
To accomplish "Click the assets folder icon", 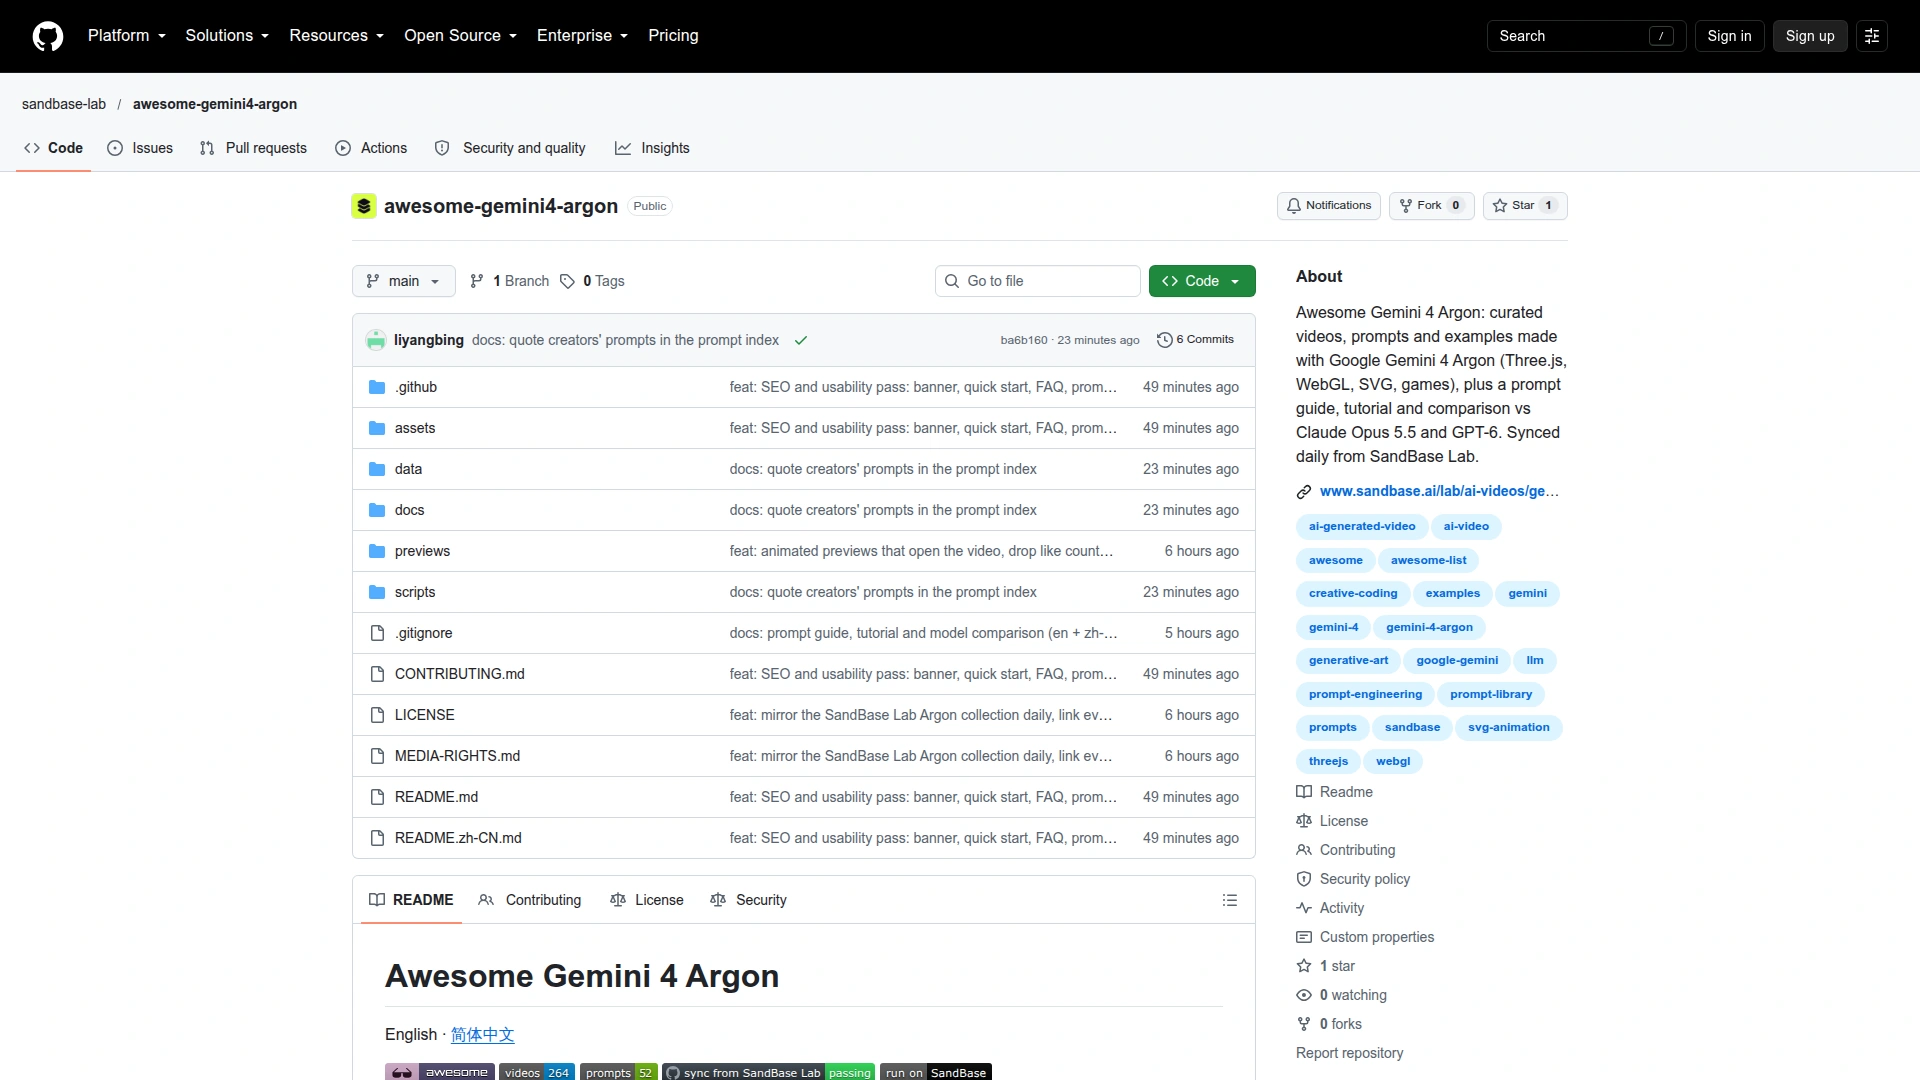I will pyautogui.click(x=377, y=428).
